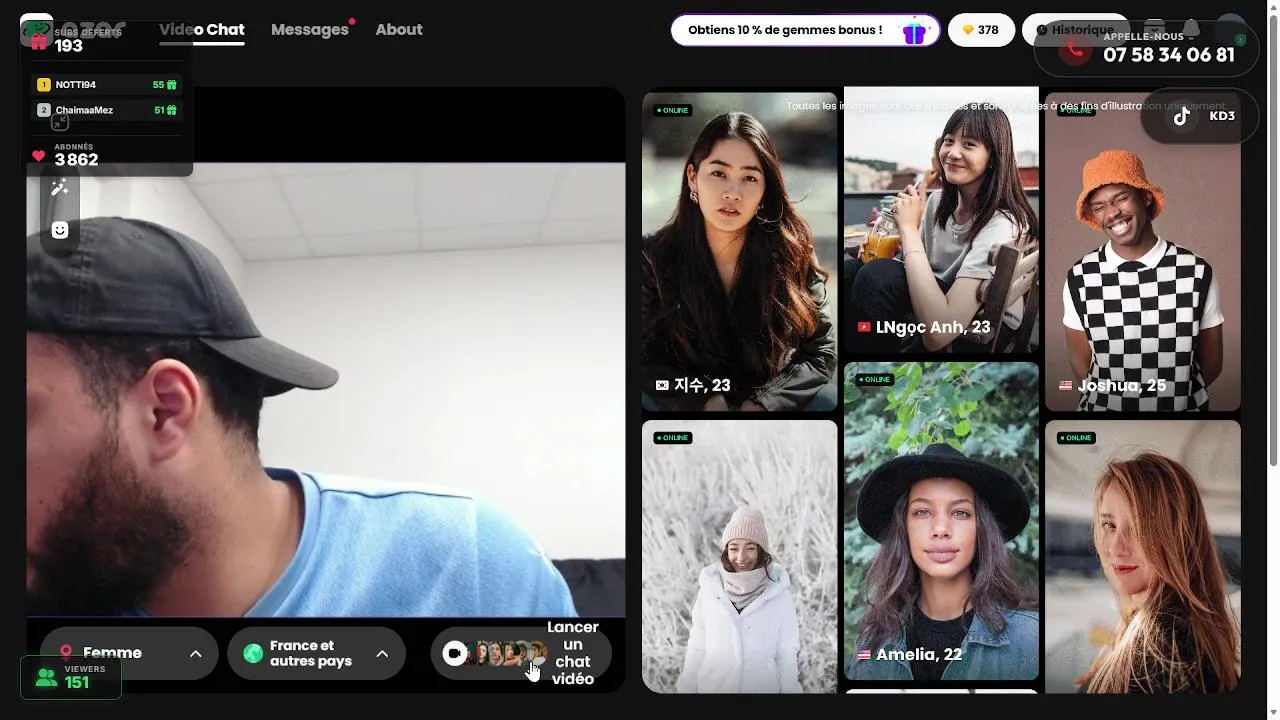Open the 378 gems balance
This screenshot has width=1280, height=720.
point(981,30)
